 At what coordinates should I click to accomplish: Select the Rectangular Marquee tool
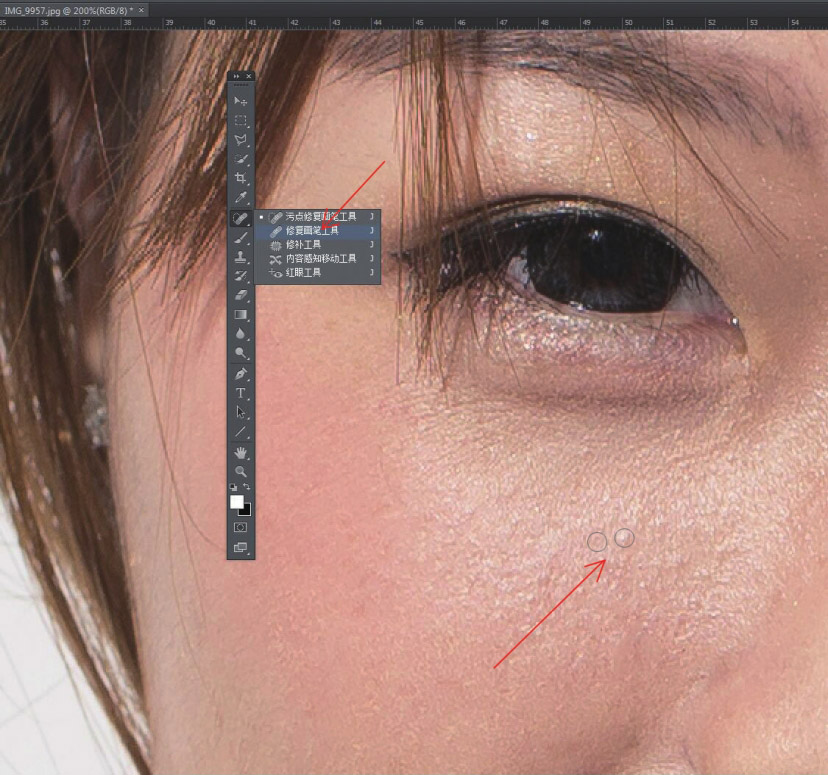point(241,120)
